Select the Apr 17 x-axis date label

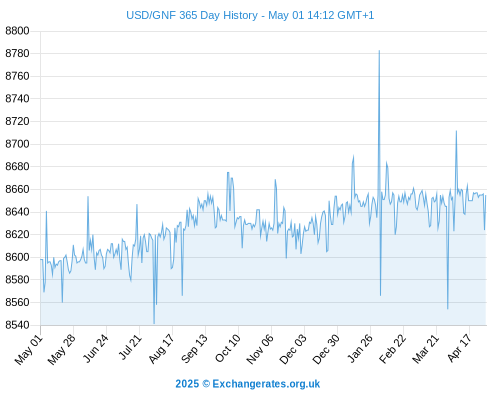click(x=459, y=348)
